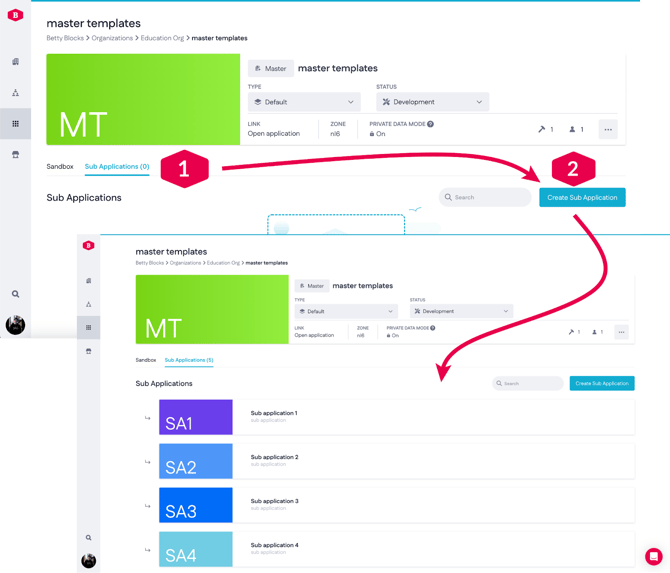Expand the Status dropdown showing Development in top panel
670x573 pixels.
[x=432, y=102]
